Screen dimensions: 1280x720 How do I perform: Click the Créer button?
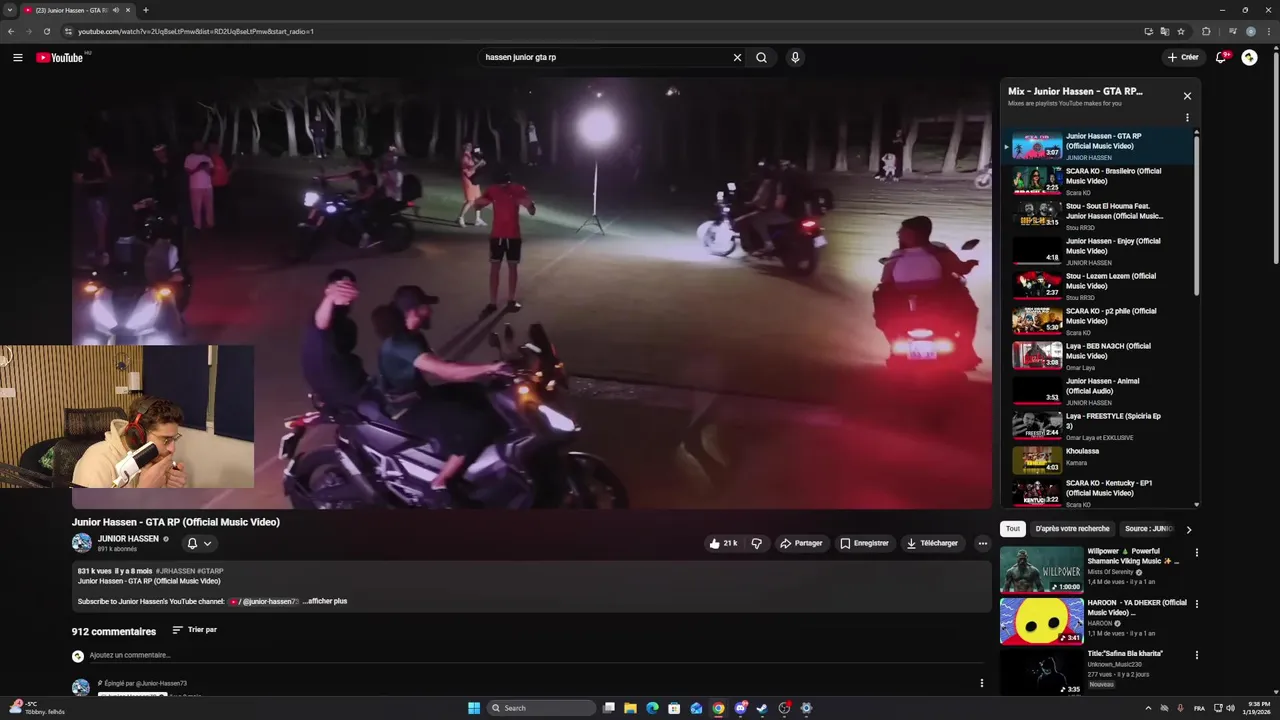point(1183,57)
